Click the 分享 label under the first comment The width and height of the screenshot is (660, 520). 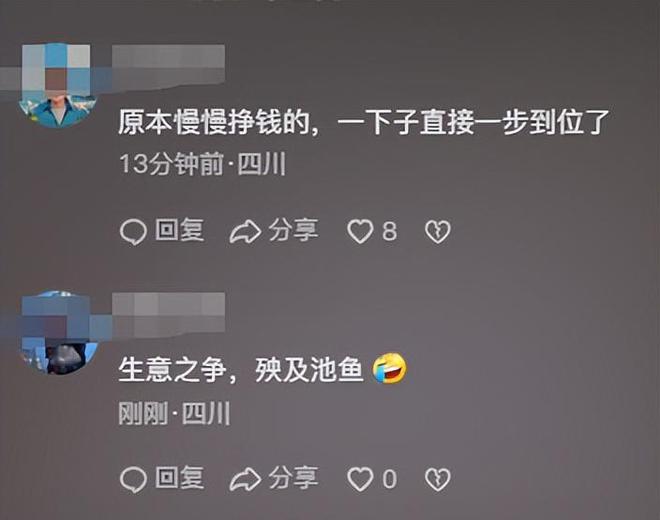[x=293, y=230]
